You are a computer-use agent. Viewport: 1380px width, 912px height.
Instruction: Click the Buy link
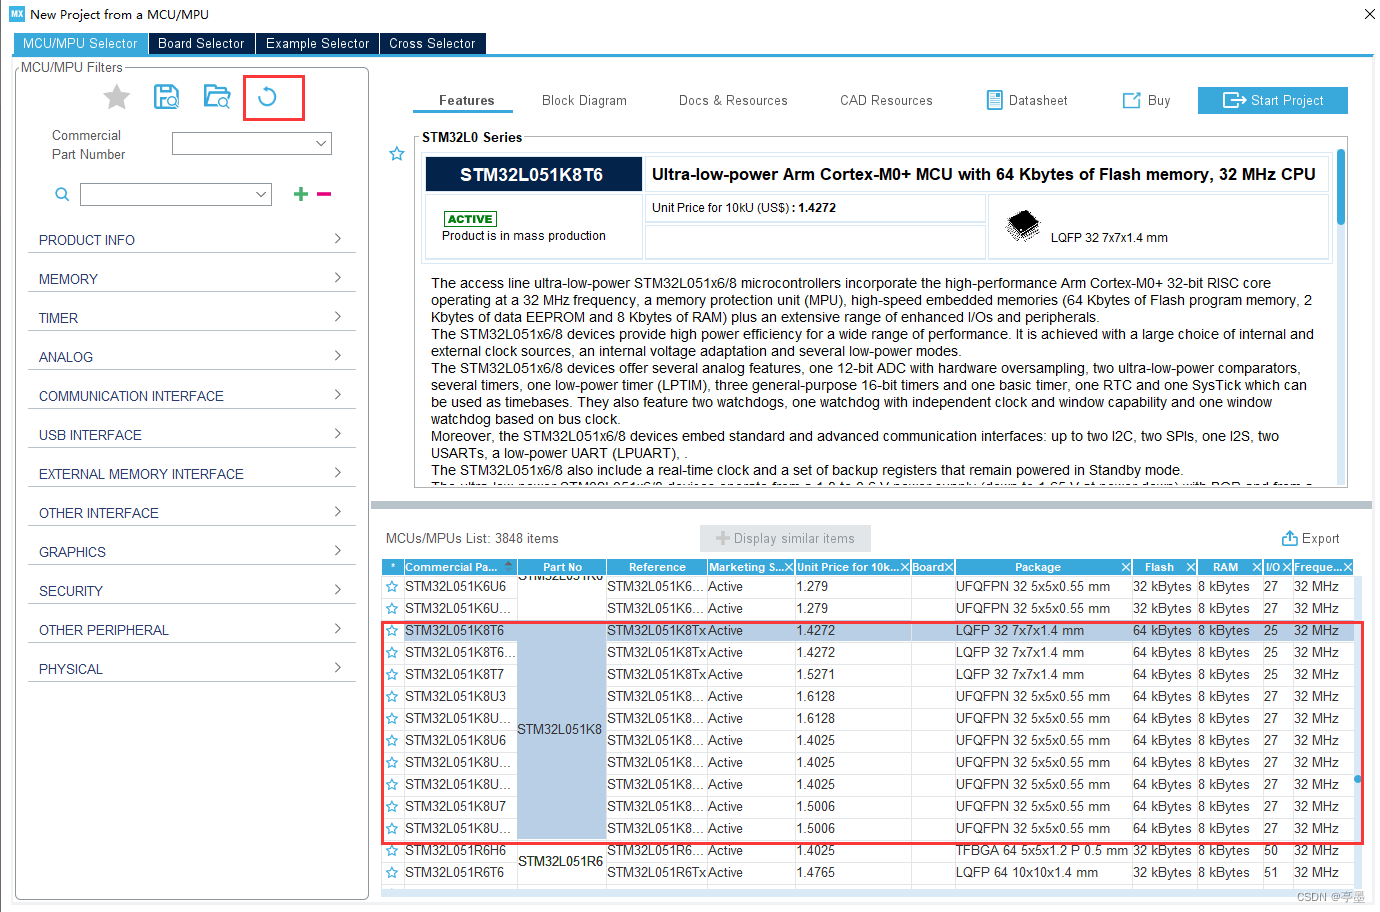coord(1147,100)
